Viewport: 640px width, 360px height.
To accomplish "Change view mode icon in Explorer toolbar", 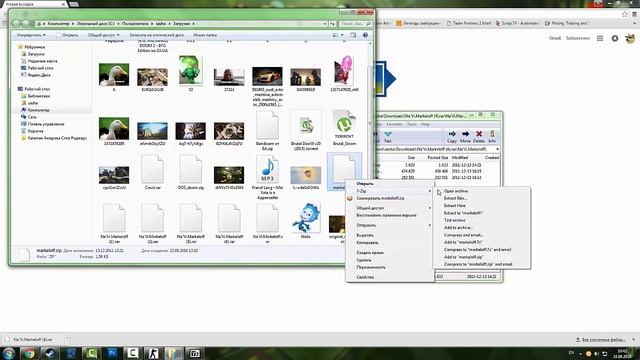I will 335,35.
